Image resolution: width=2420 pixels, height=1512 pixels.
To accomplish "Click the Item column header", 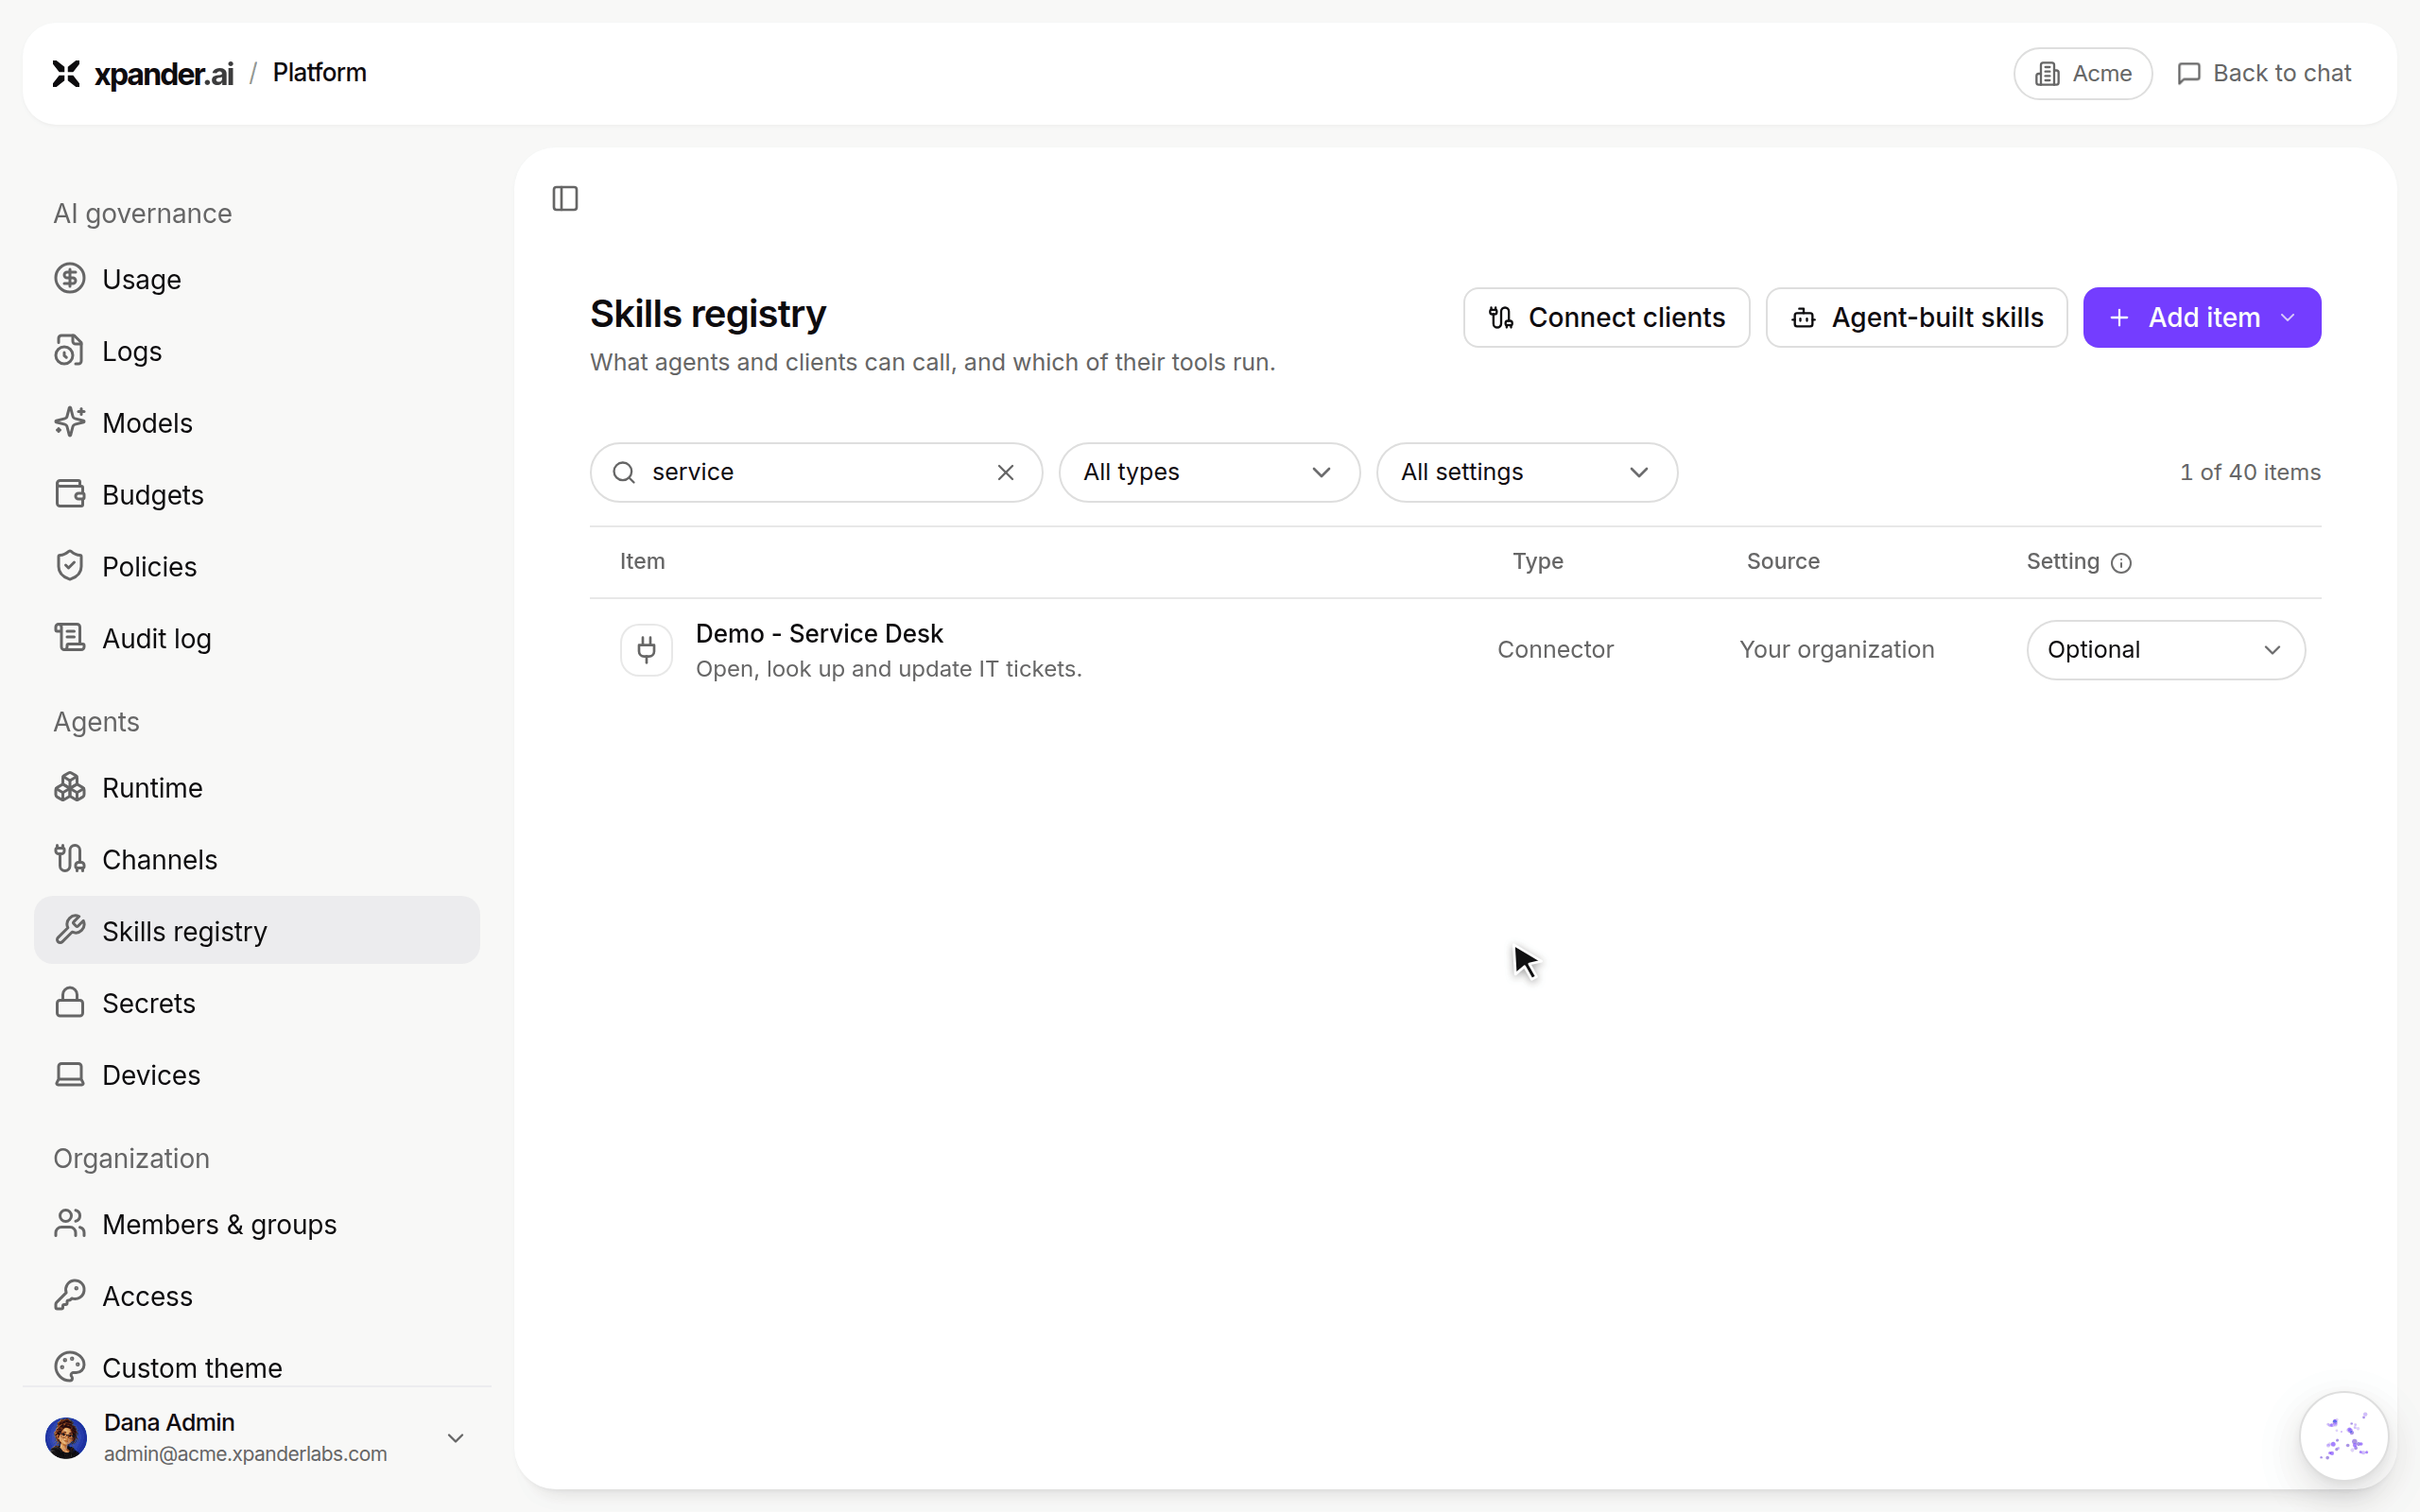I will [642, 561].
